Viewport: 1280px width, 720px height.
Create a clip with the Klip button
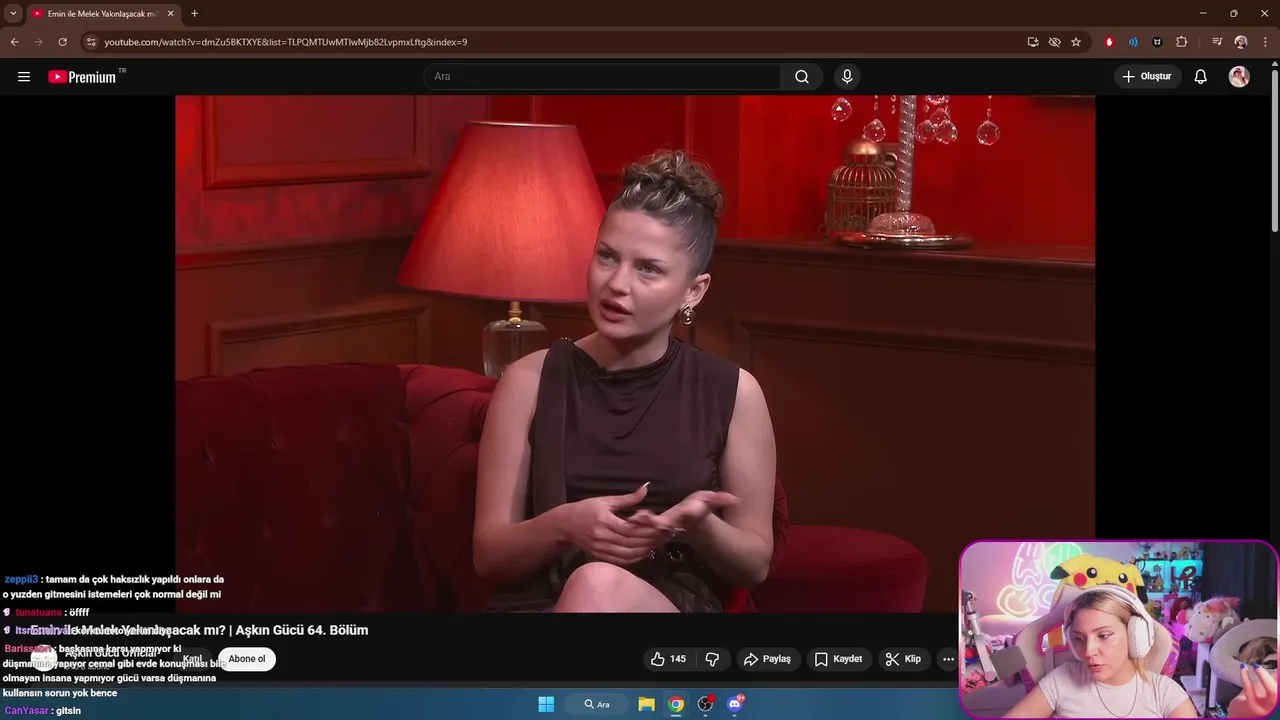(x=902, y=659)
